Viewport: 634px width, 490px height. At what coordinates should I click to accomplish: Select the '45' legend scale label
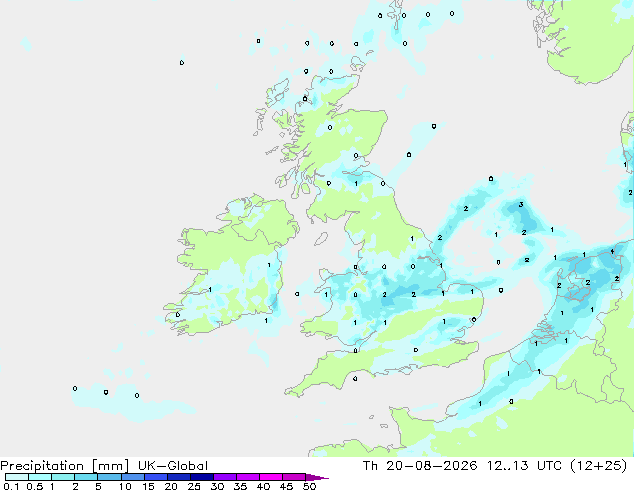click(286, 486)
